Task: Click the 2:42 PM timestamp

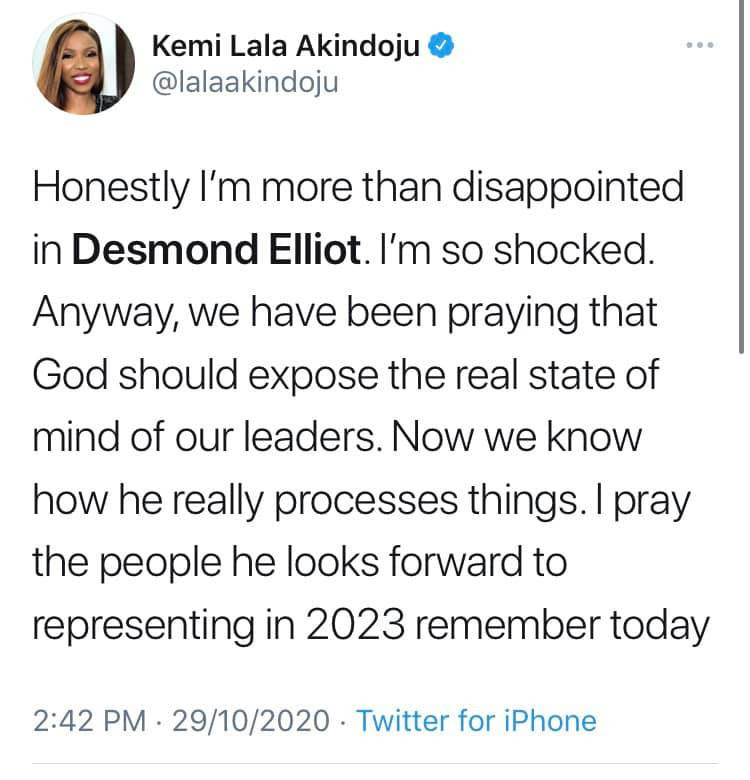Action: (90, 720)
